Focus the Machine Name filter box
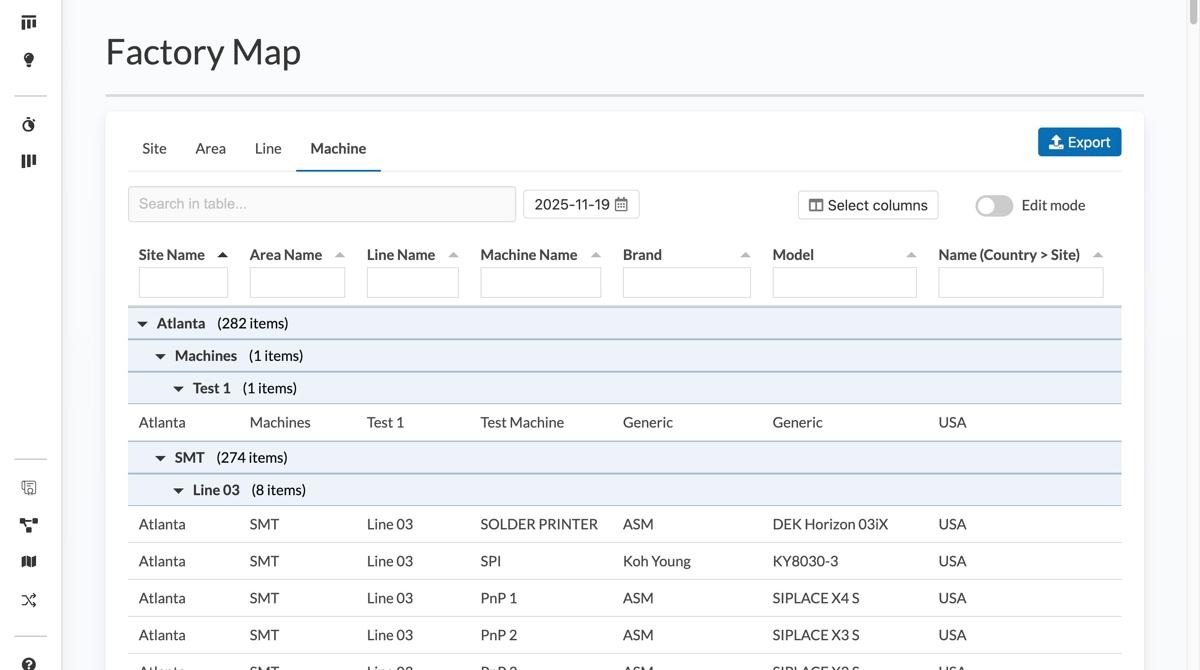1200x670 pixels. [x=540, y=283]
